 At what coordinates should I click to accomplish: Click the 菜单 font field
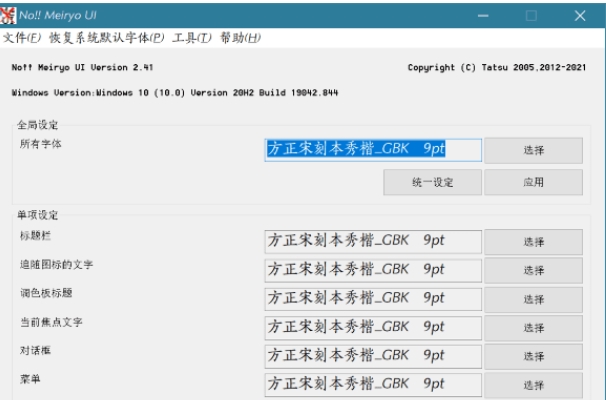click(x=373, y=385)
